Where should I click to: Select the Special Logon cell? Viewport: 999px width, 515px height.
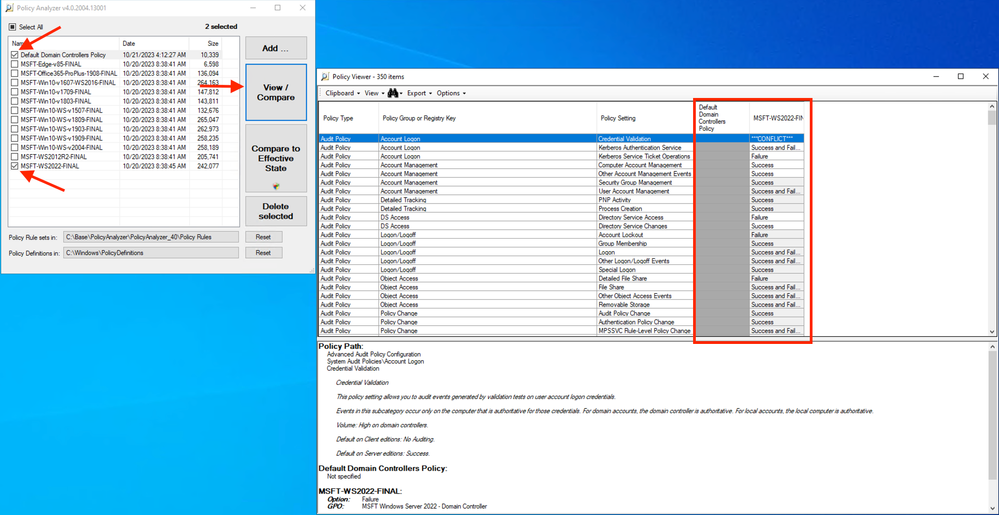tap(646, 270)
